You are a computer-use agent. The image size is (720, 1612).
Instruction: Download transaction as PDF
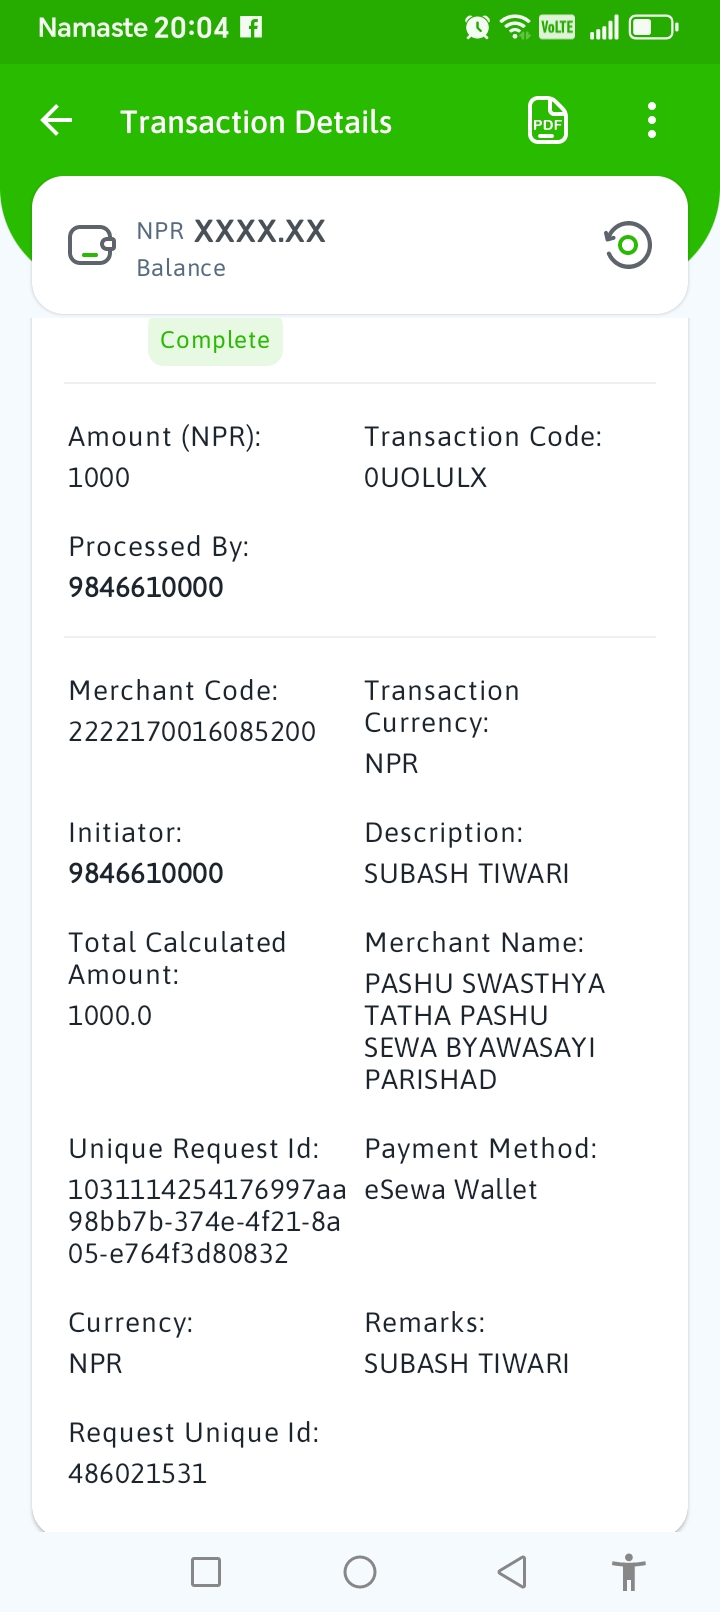tap(548, 121)
